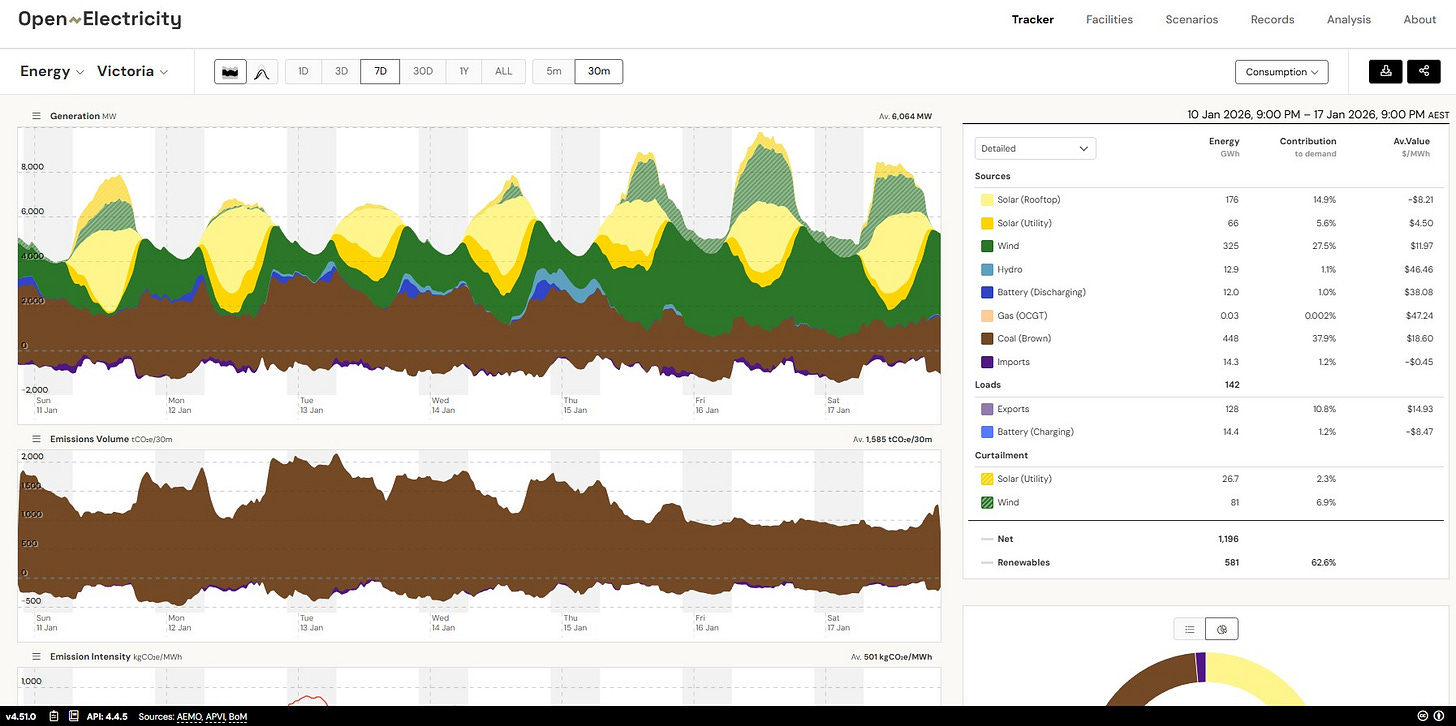
Task: Click the attribution icon in the footer
Action: (x=1439, y=716)
